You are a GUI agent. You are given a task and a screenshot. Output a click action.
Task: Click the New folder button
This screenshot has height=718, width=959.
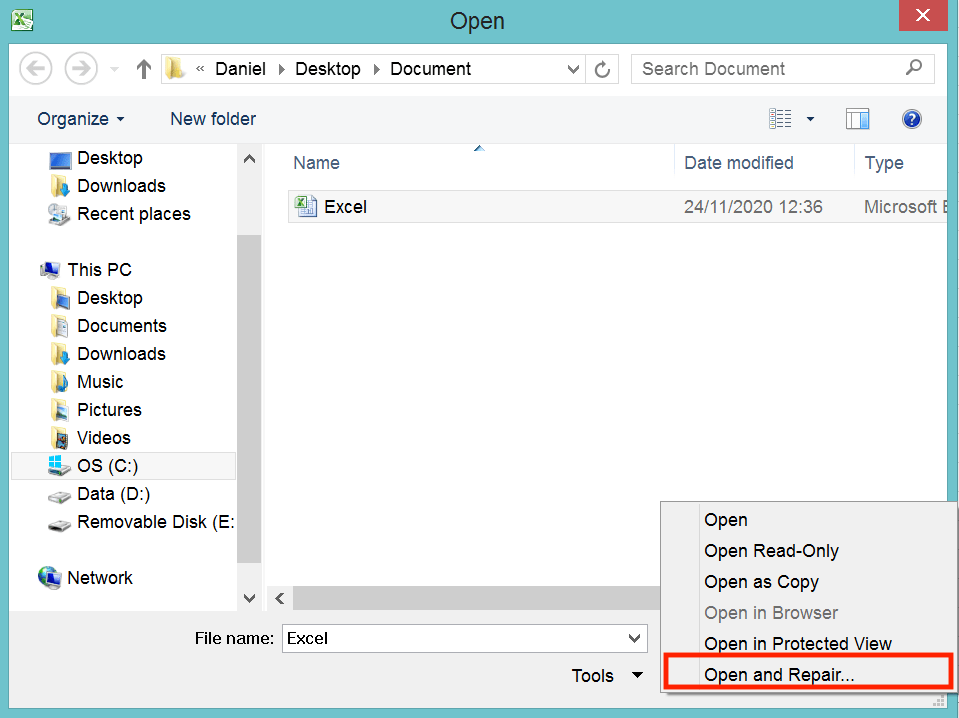click(x=212, y=118)
